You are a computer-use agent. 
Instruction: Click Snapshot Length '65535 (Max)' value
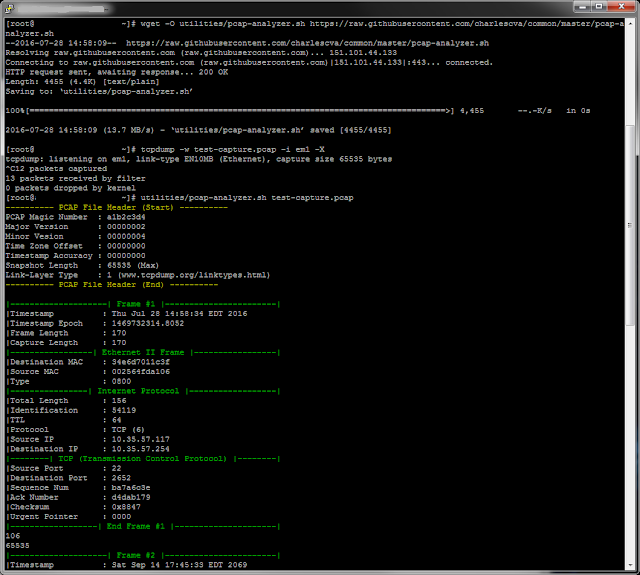(133, 266)
